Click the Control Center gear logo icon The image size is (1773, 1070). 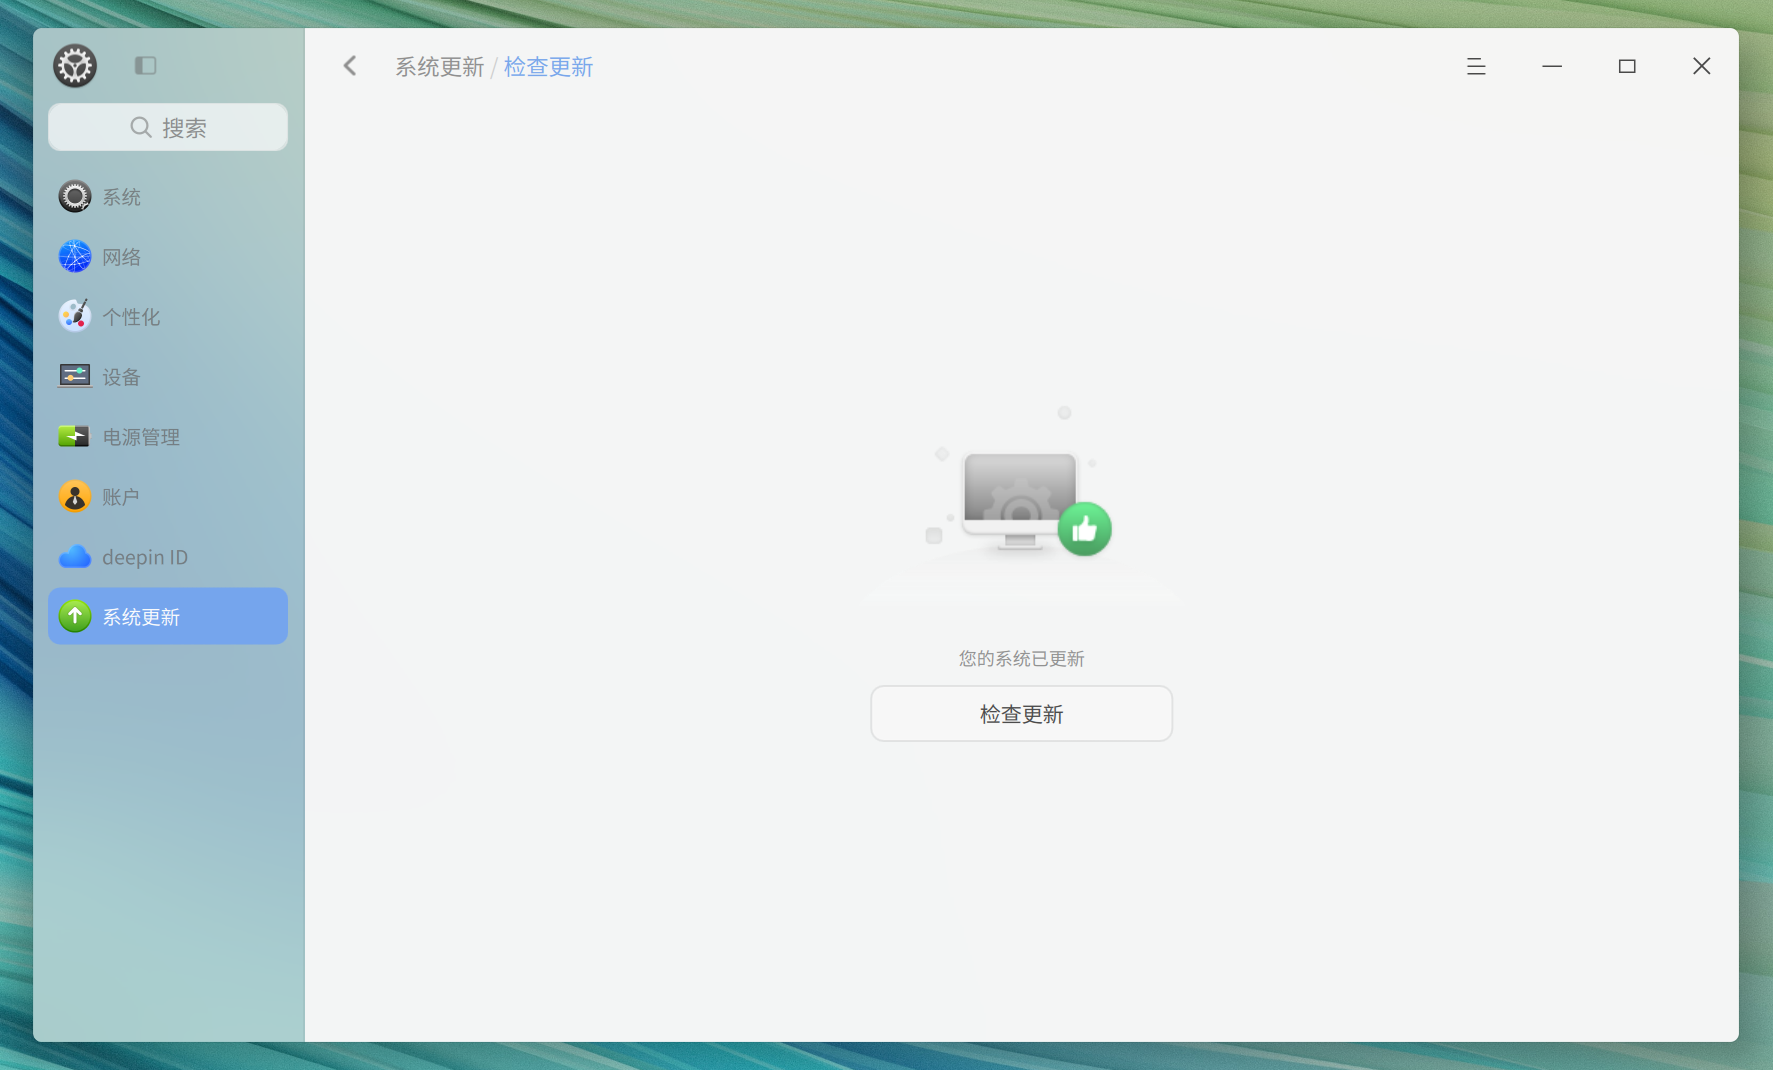(x=75, y=66)
